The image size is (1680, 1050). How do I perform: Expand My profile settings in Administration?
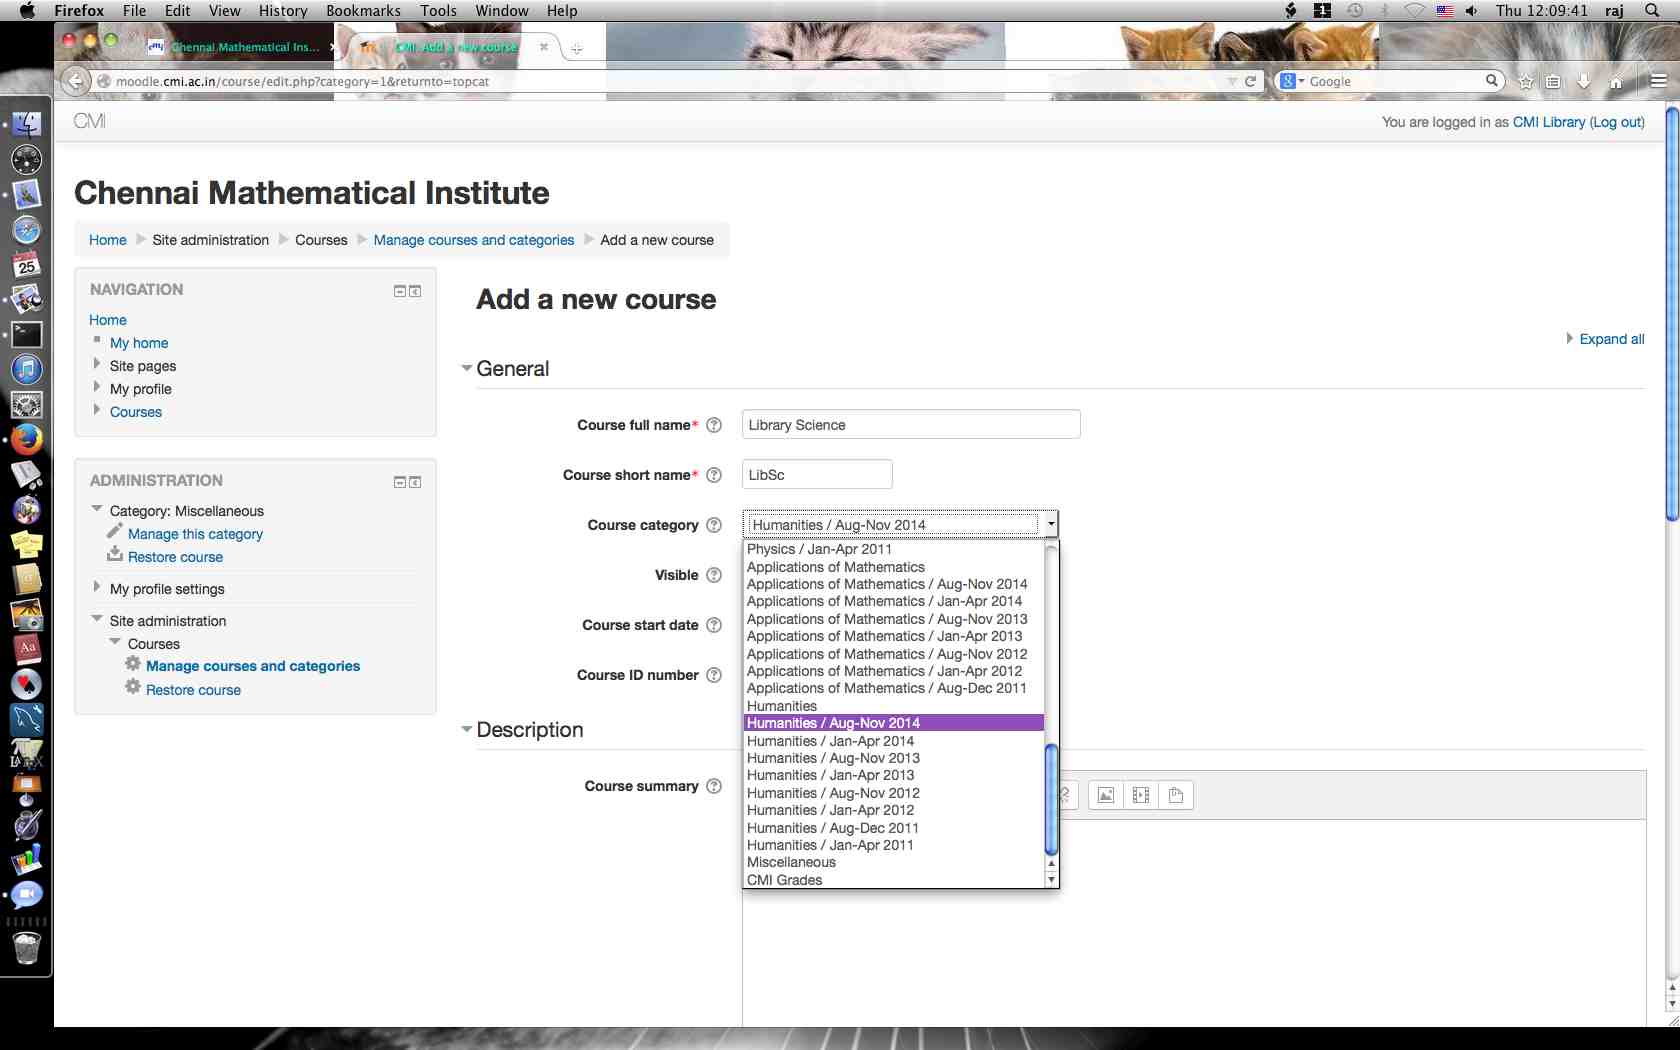tap(97, 587)
